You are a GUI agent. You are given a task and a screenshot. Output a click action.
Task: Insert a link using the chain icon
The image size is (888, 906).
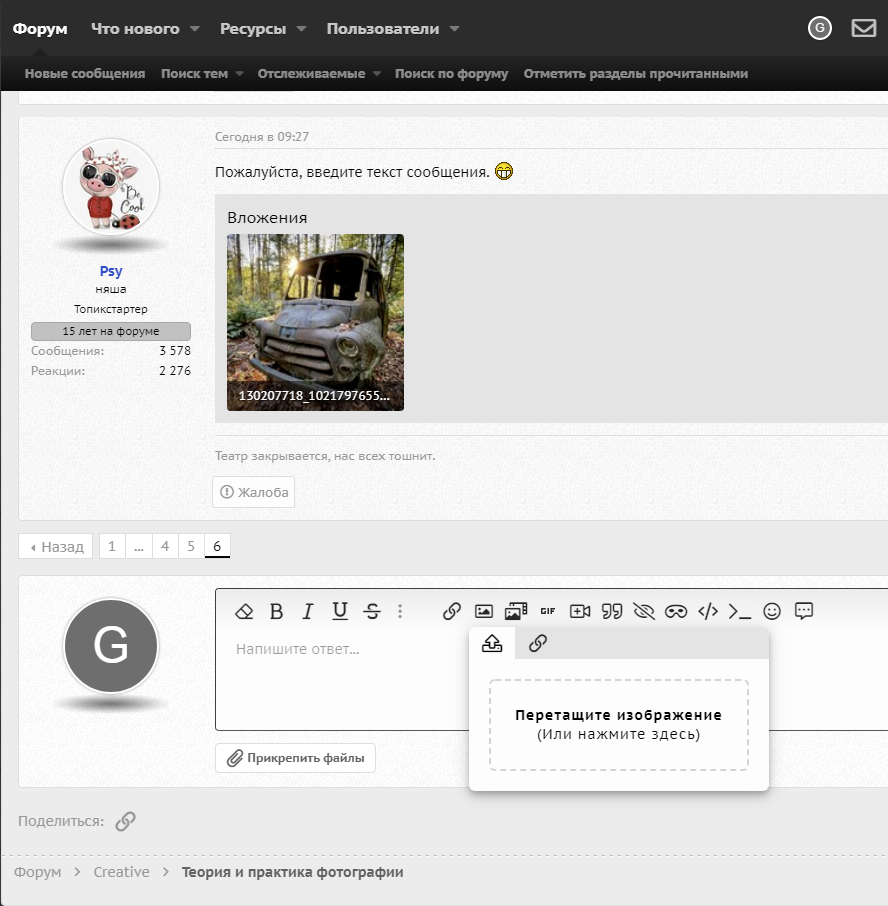tap(452, 611)
